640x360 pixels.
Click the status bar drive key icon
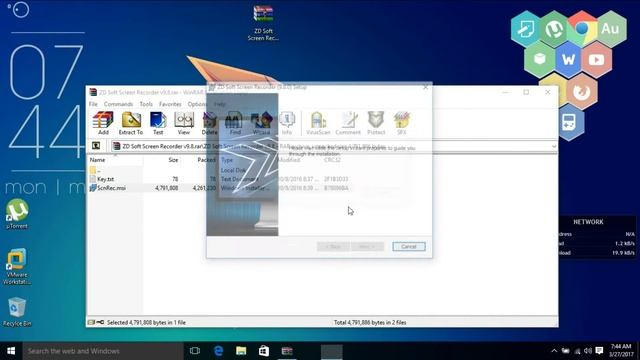(96, 322)
